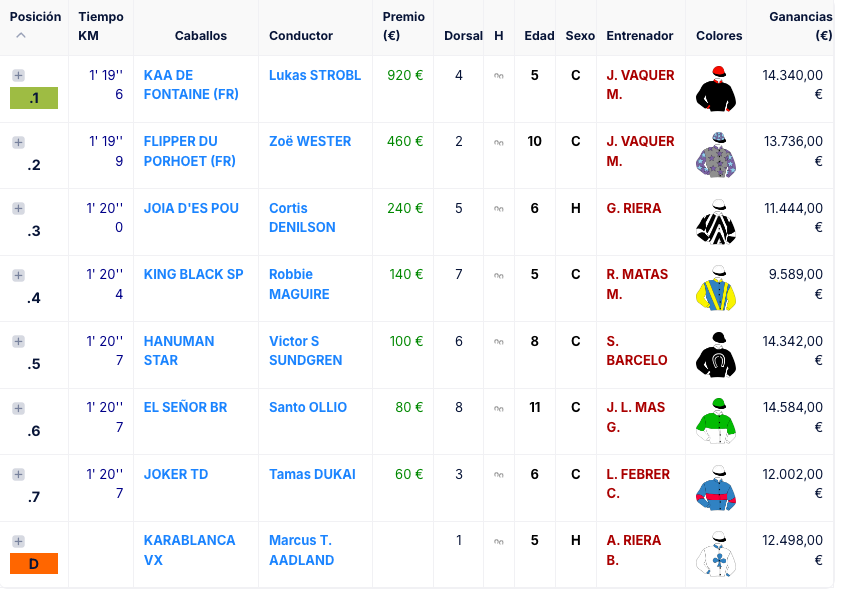Viewport: 859px width, 599px height.
Task: Click the red-cap black silks for KAA DE FONTAINE
Action: (715, 88)
